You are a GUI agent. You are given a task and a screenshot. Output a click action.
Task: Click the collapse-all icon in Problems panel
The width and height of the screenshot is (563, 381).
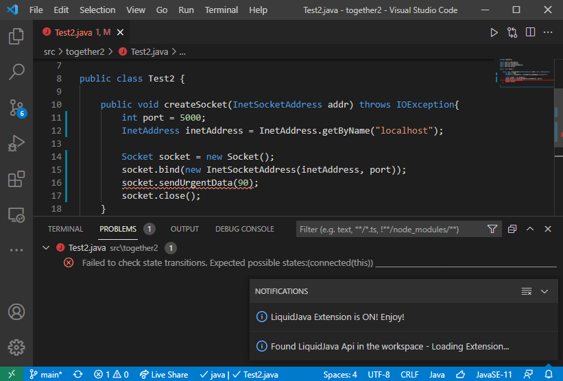(x=512, y=229)
